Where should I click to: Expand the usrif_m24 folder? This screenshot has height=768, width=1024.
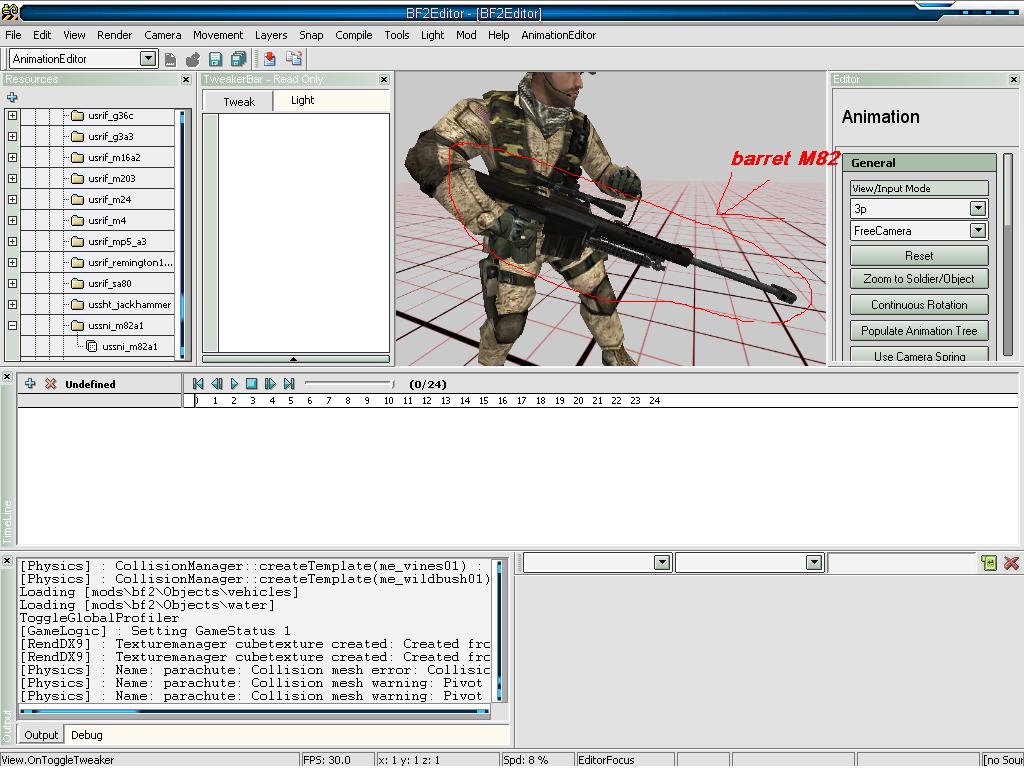point(12,199)
